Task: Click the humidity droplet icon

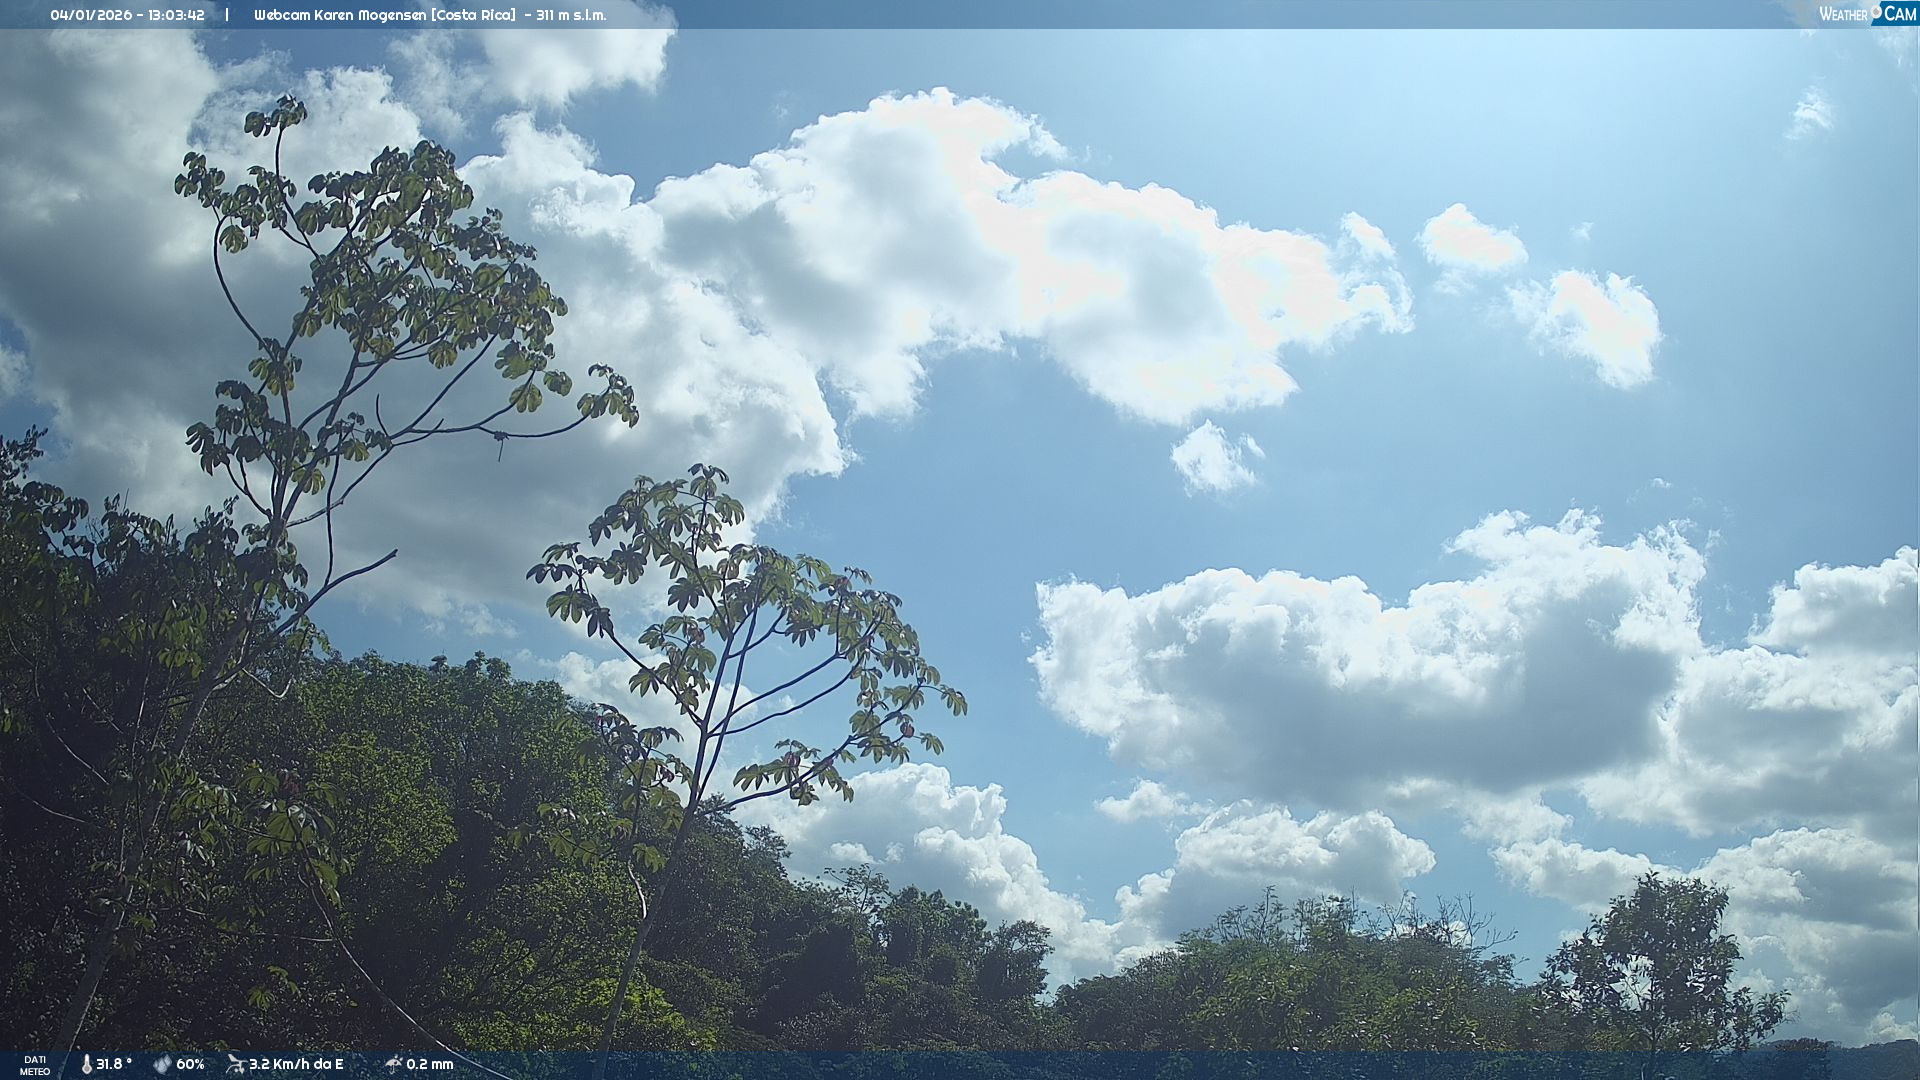Action: tap(162, 1064)
